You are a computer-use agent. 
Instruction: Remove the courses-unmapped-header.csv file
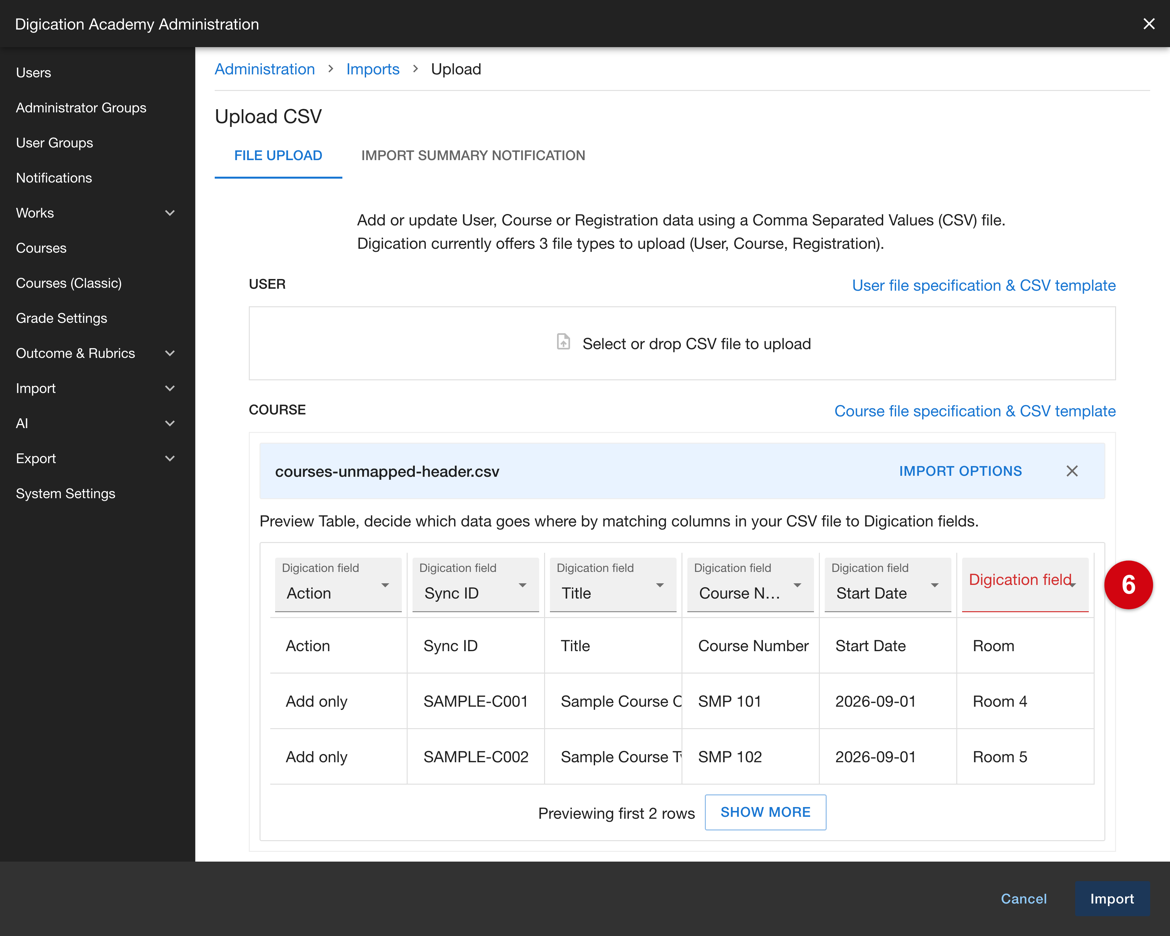[1072, 471]
